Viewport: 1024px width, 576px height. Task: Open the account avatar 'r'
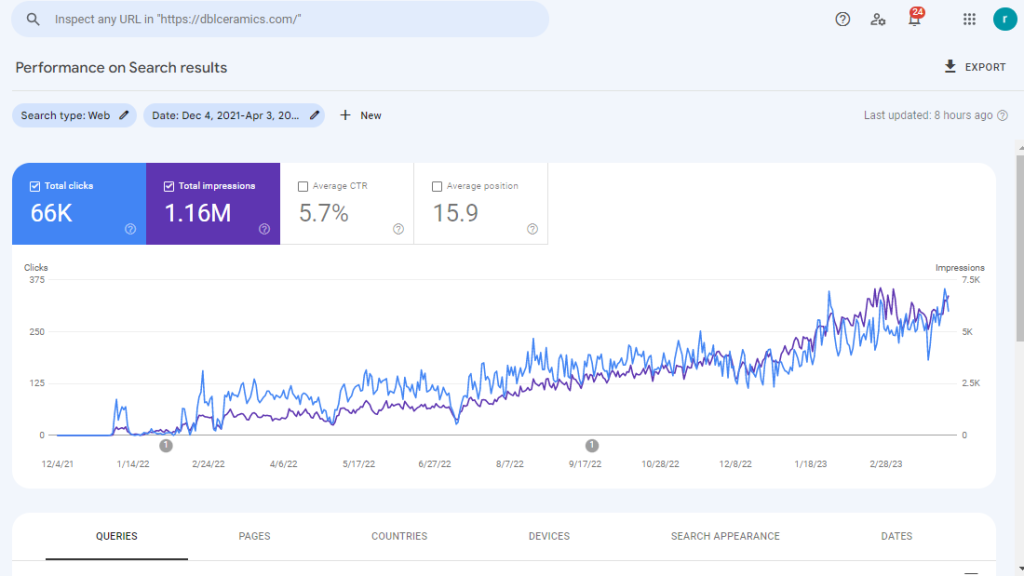(x=1003, y=19)
